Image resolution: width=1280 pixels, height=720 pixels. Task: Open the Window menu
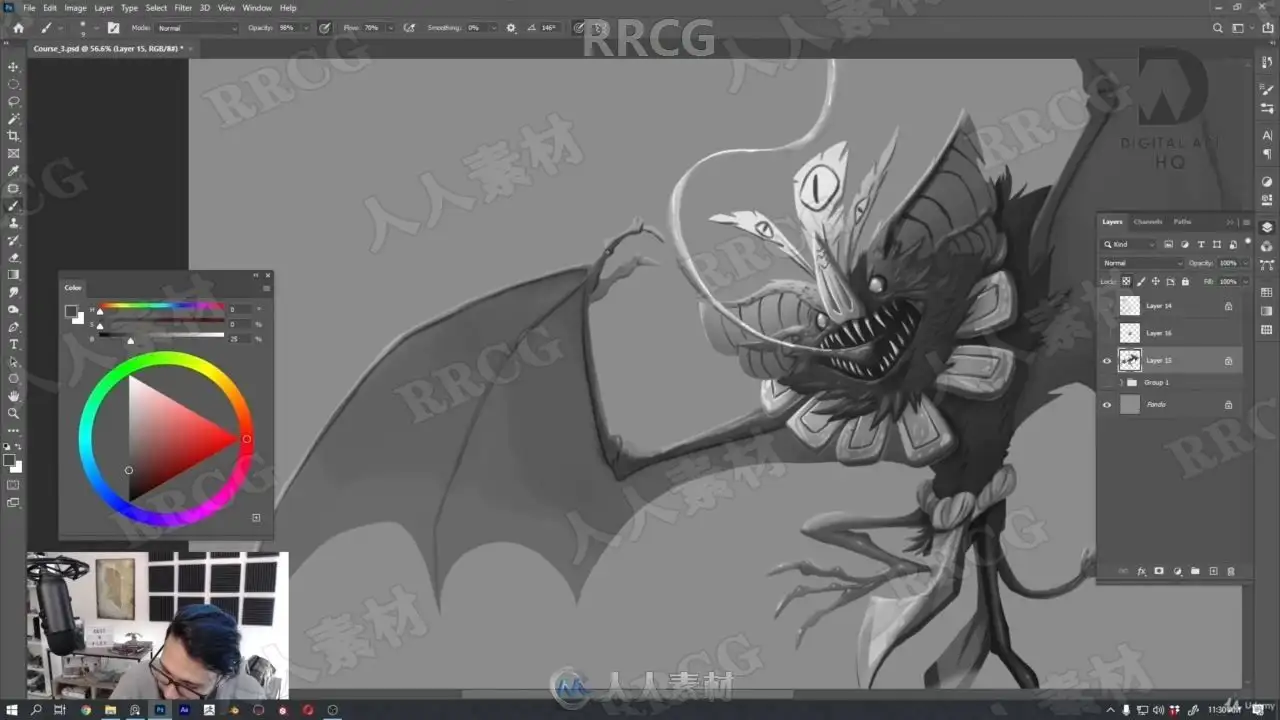click(257, 8)
